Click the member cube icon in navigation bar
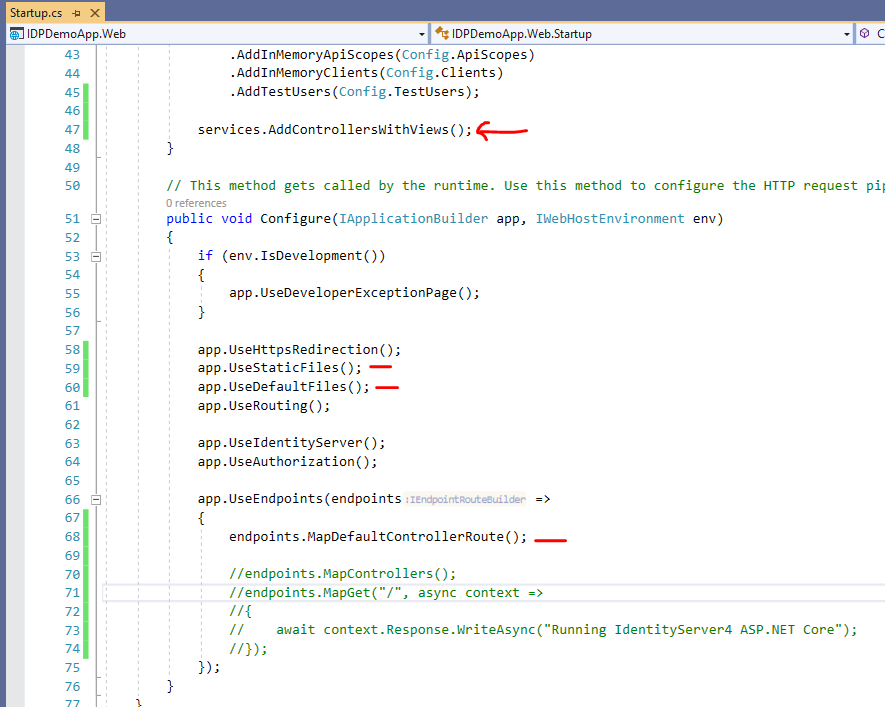This screenshot has width=885, height=707. point(864,34)
